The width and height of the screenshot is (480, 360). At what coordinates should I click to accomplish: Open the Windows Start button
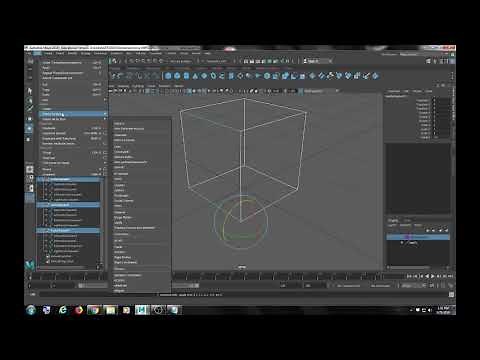(x=31, y=310)
